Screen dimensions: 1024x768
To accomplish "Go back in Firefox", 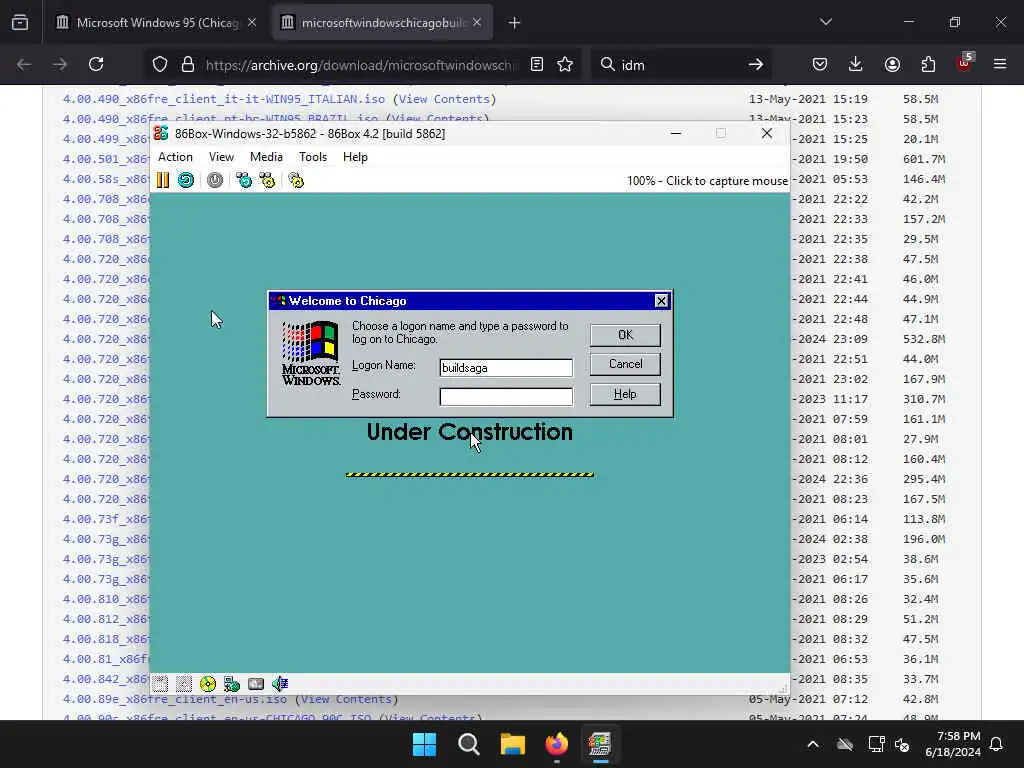I will pyautogui.click(x=24, y=65).
